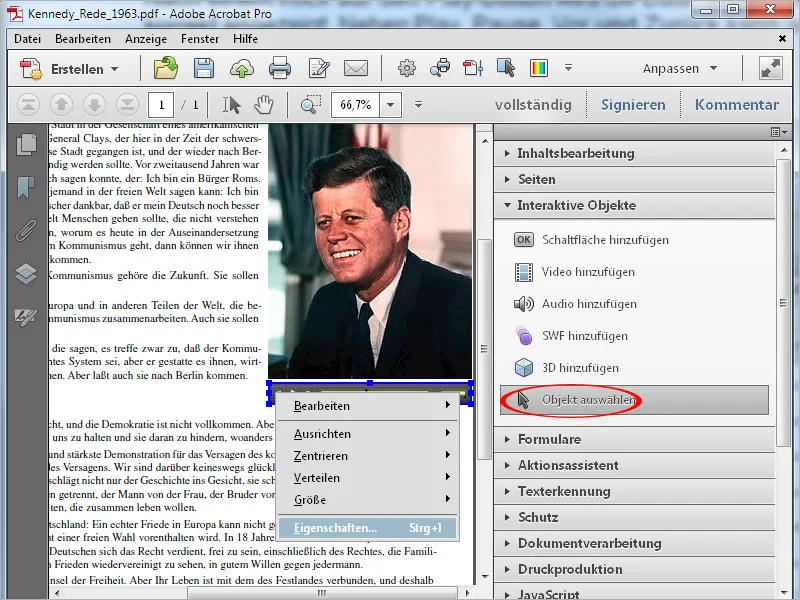This screenshot has height=600, width=800.
Task: Open navigation toolbar overflow arrow after zoom
Action: click(418, 105)
